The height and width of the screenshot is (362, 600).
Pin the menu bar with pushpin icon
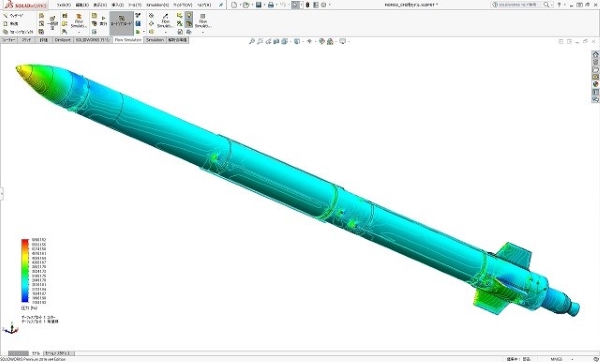click(221, 5)
